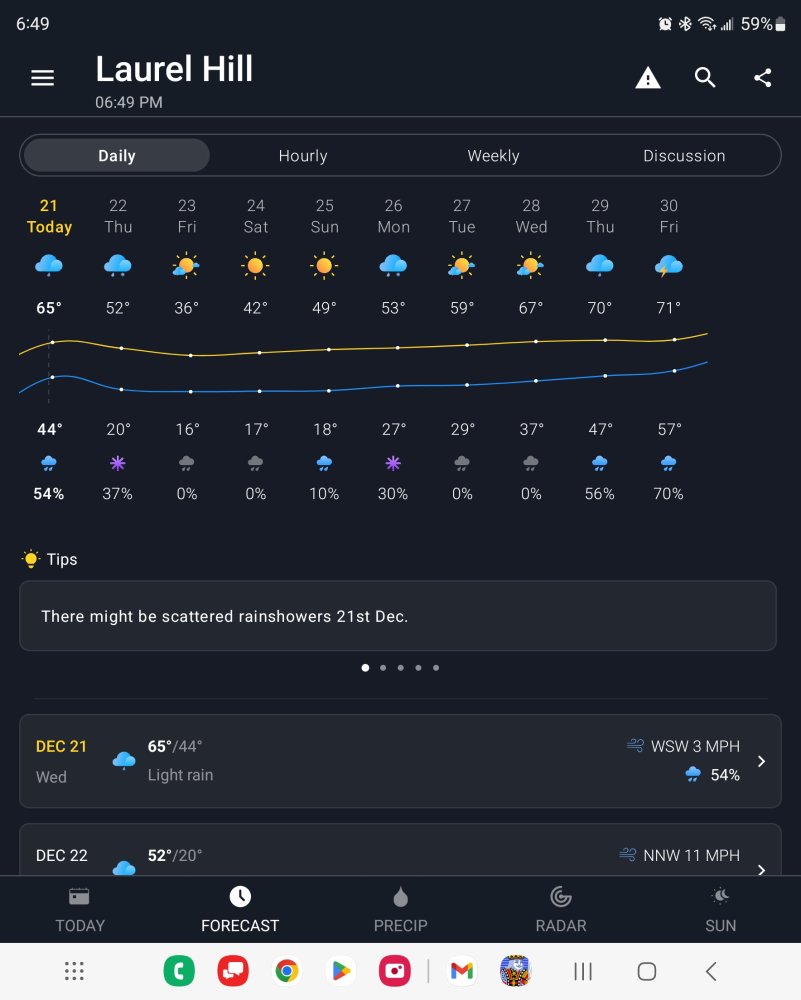Open Gmail from the taskbar
The height and width of the screenshot is (1000, 801).
tap(461, 971)
